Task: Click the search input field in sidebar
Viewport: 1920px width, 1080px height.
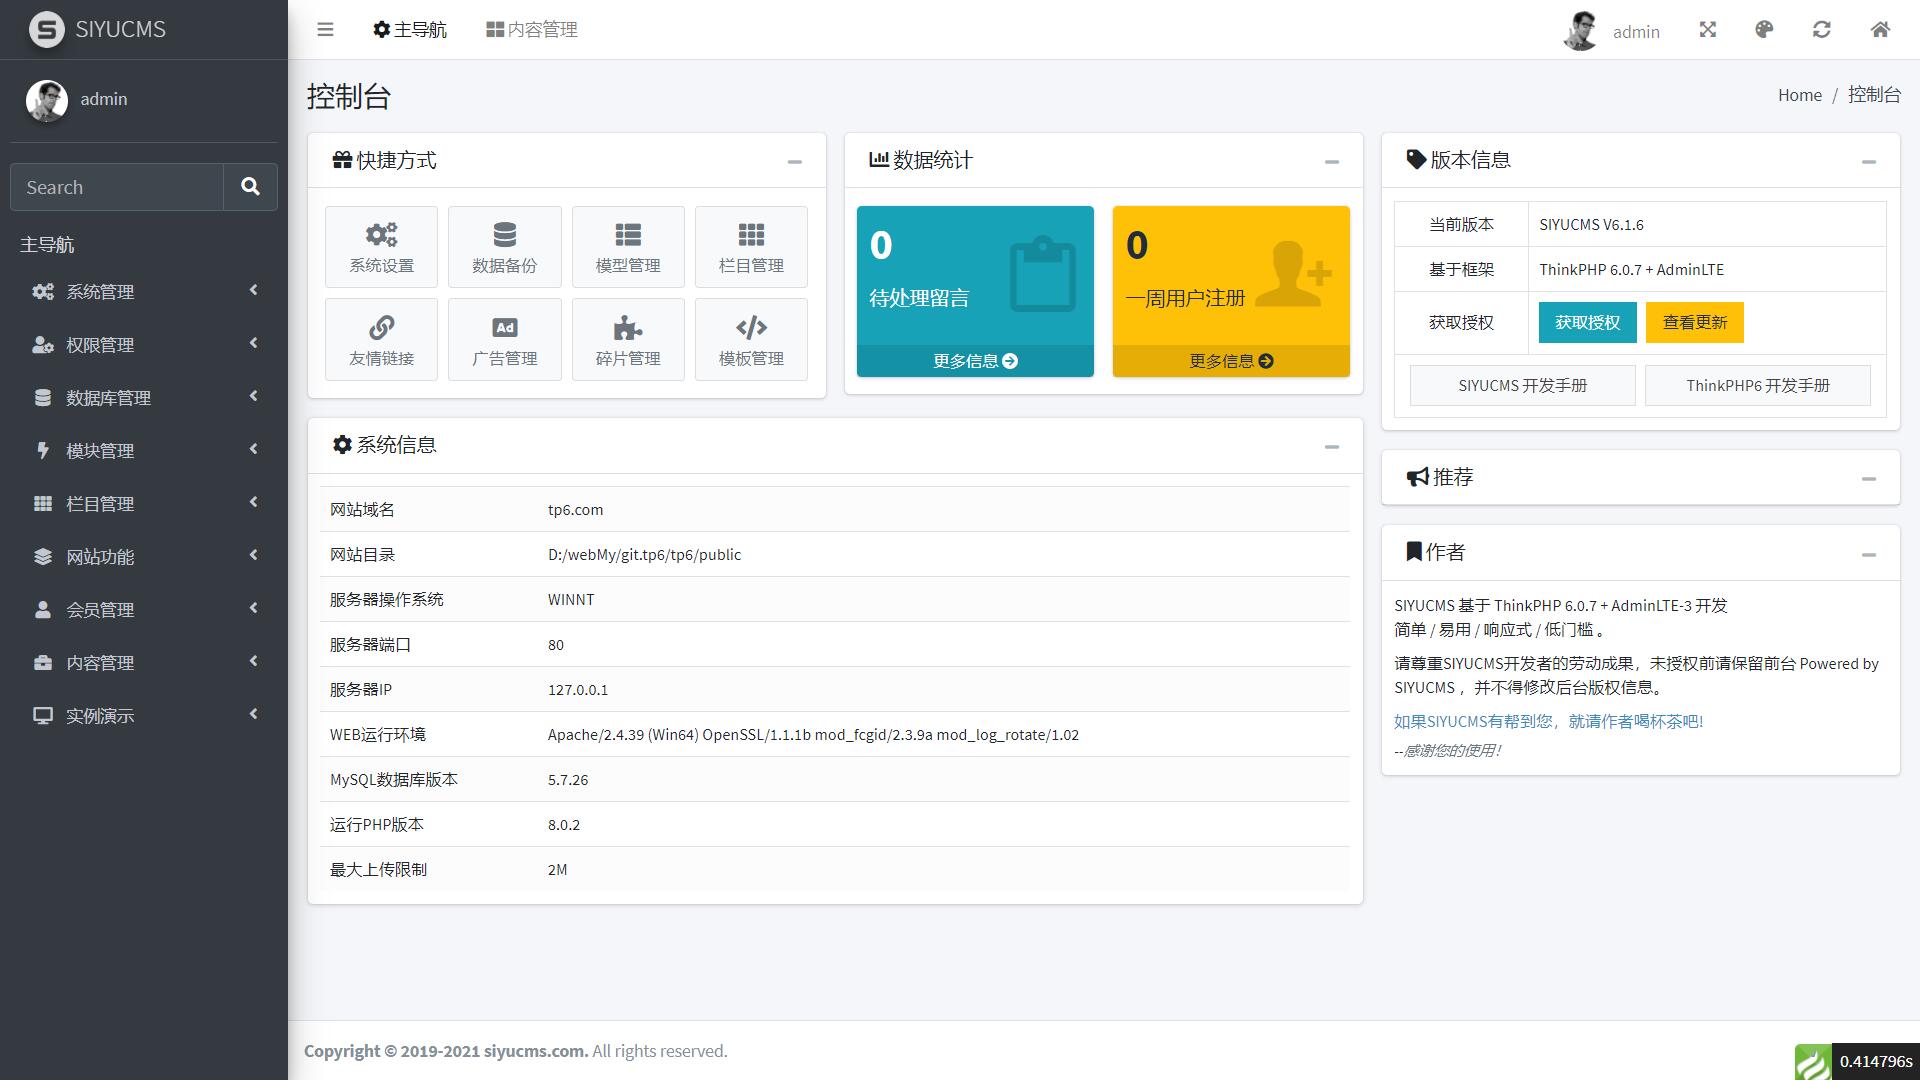Action: tap(119, 187)
